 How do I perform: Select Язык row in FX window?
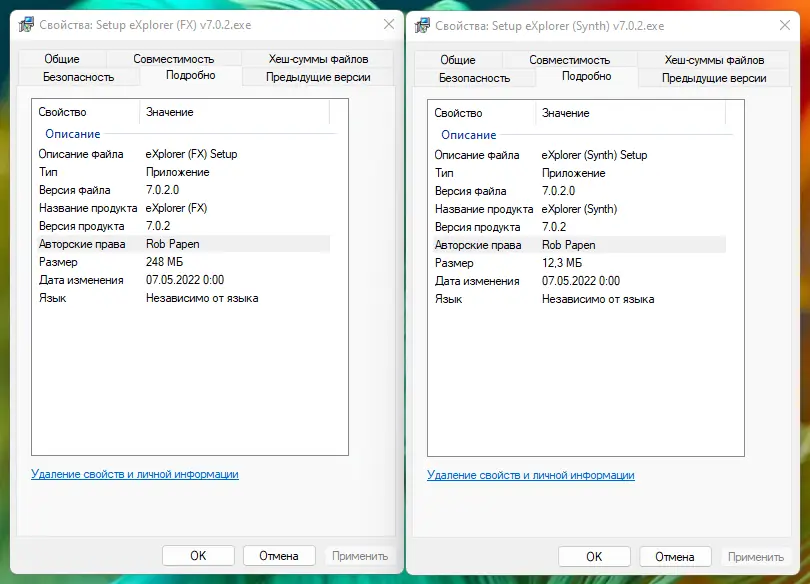183,298
